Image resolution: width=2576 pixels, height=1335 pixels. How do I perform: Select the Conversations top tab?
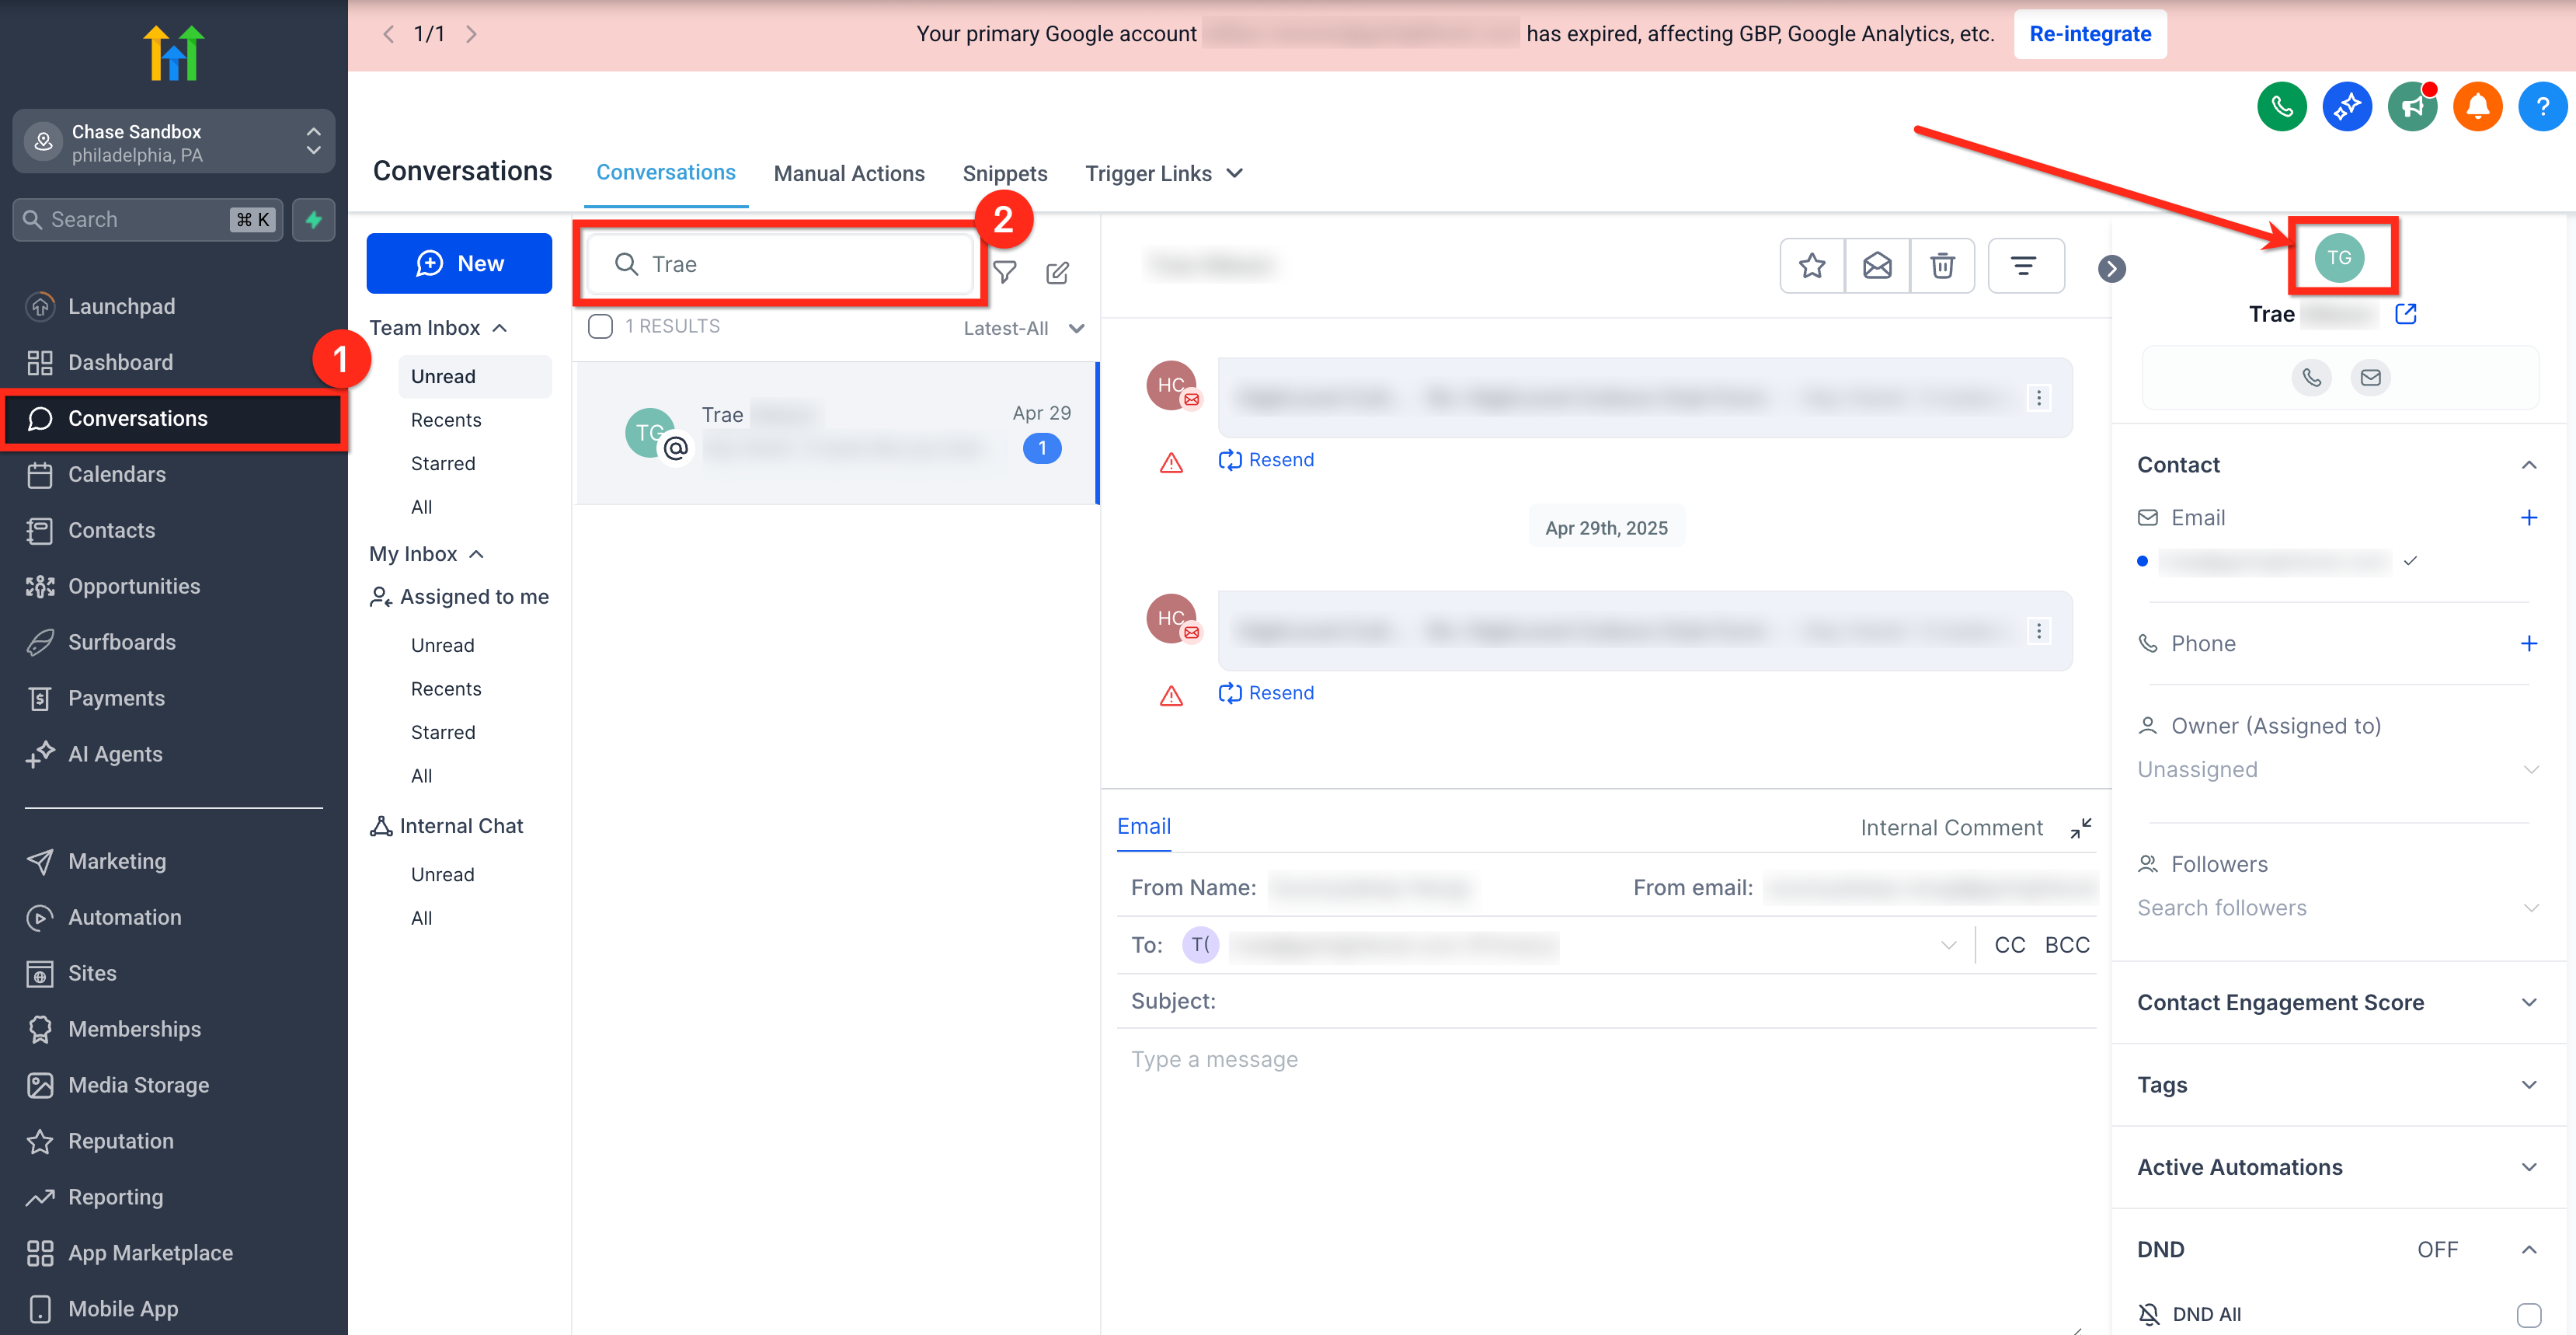point(665,172)
